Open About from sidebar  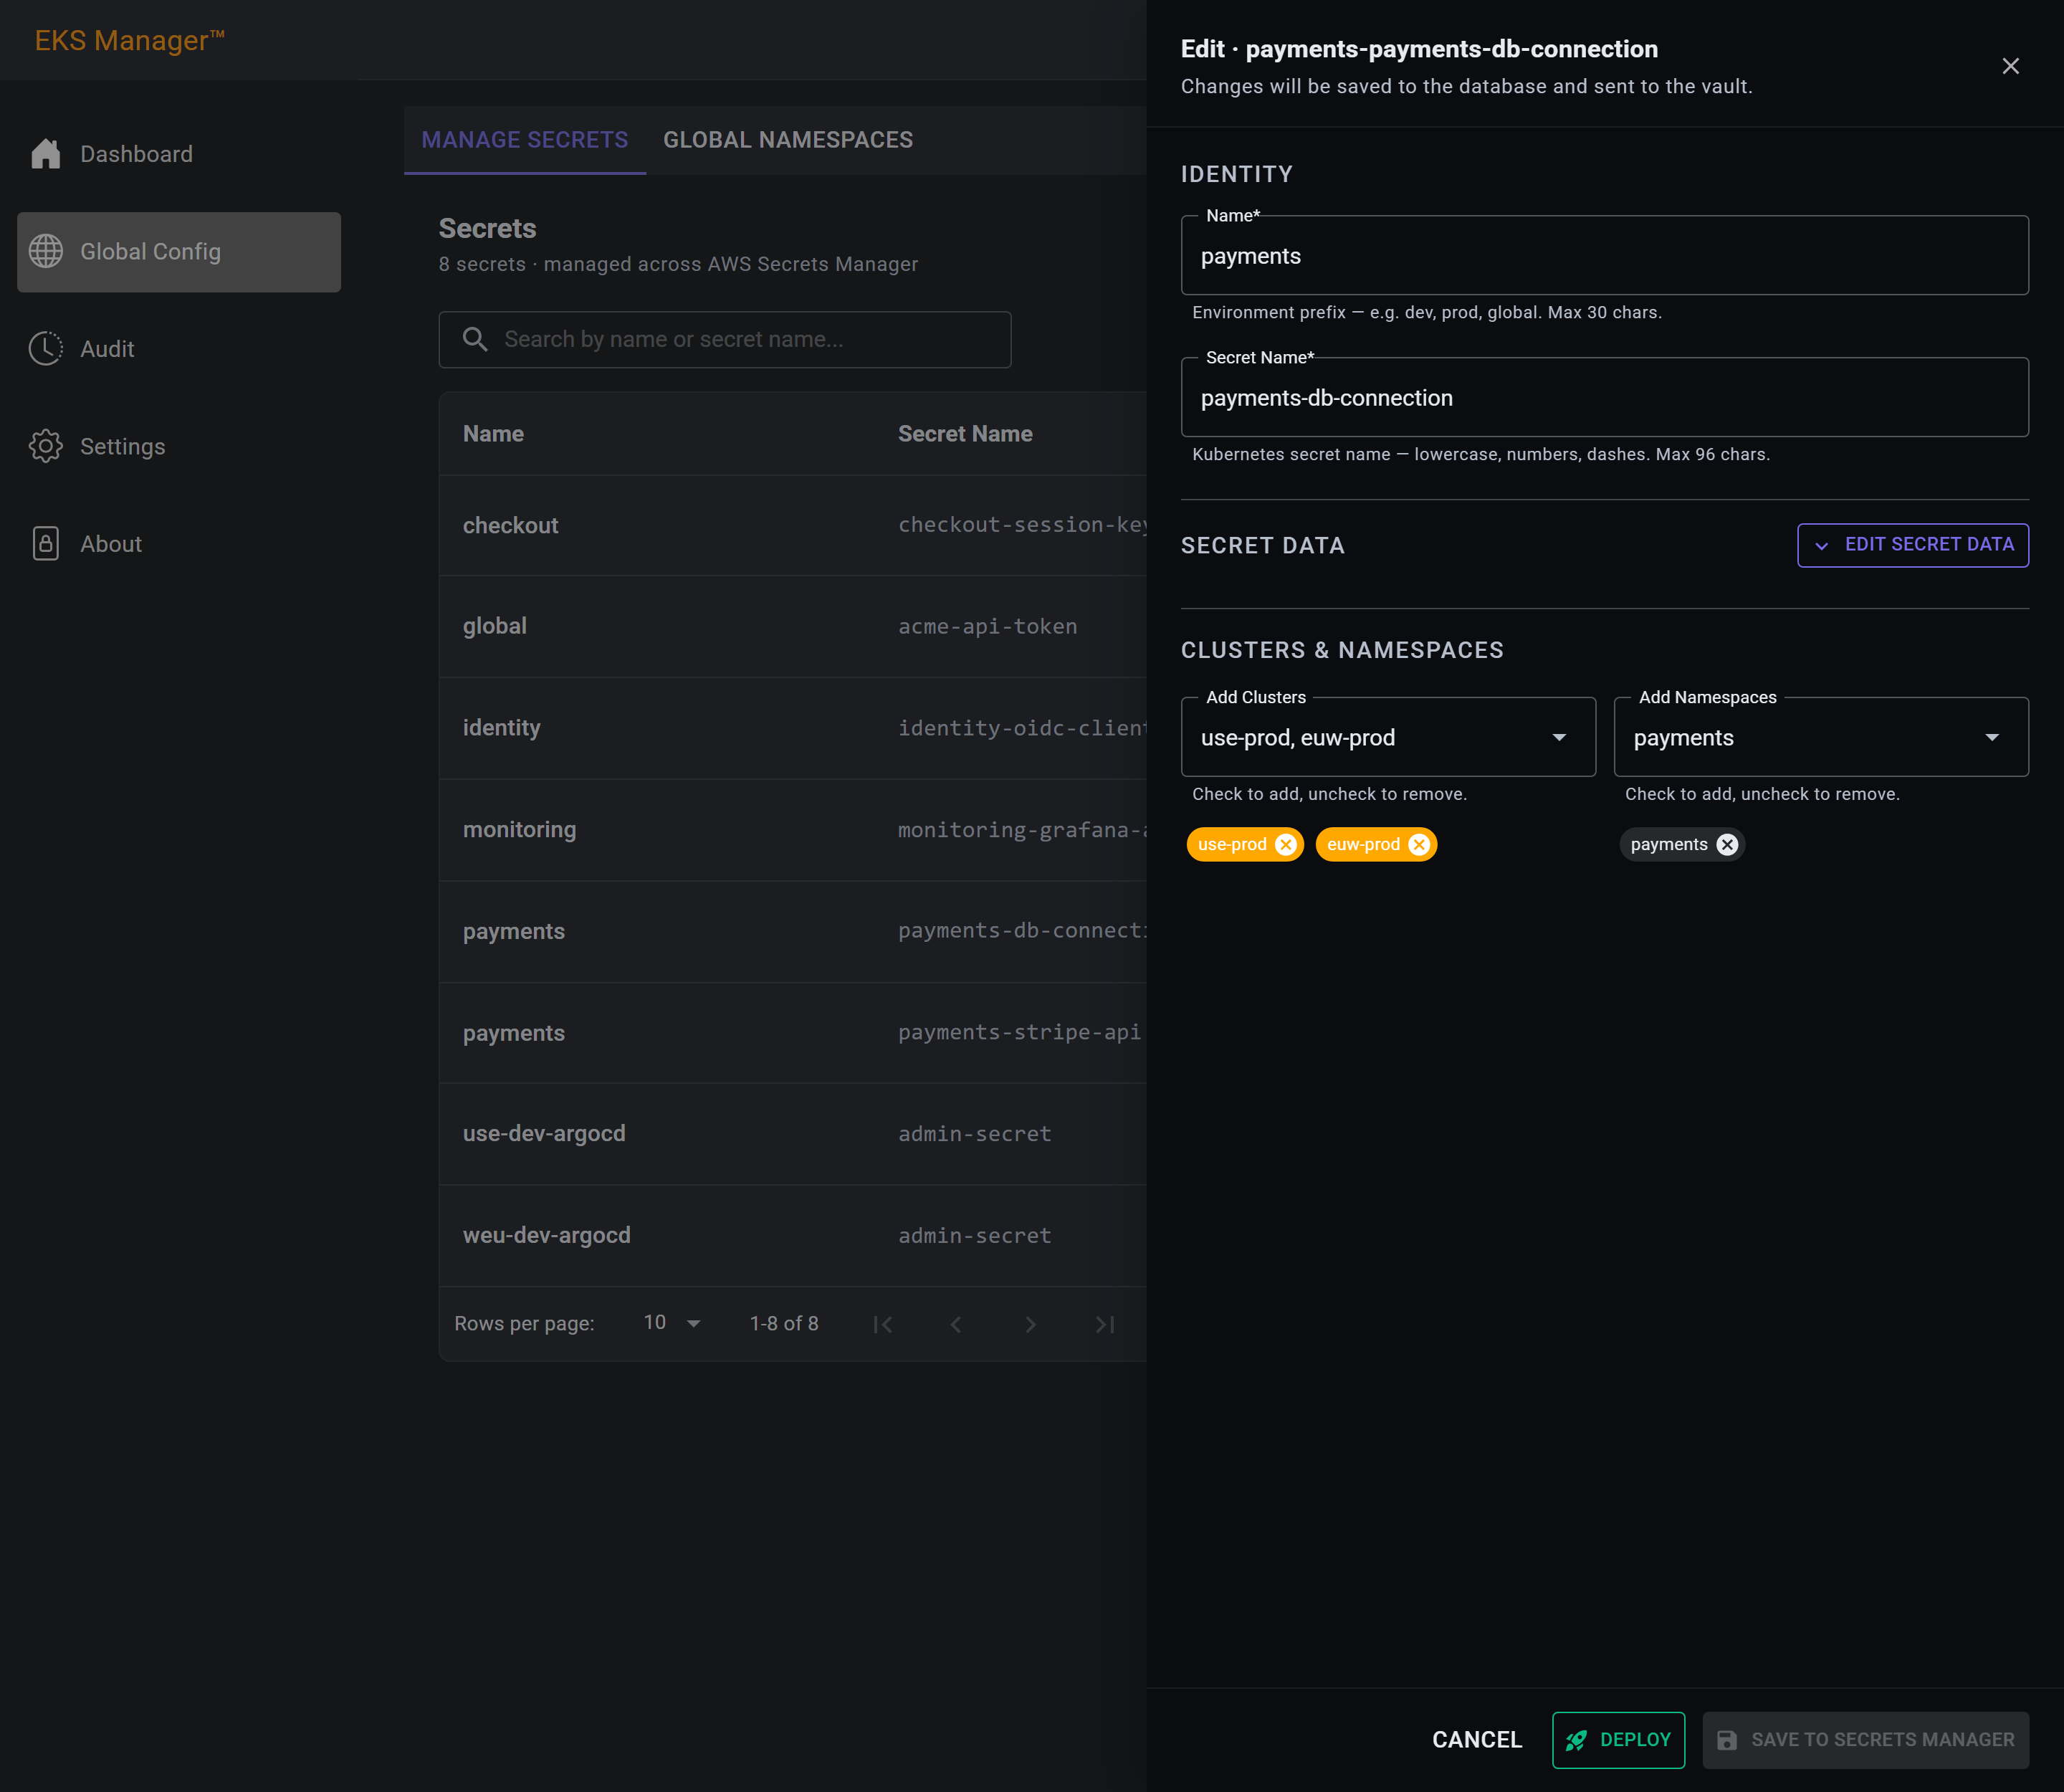[x=179, y=544]
